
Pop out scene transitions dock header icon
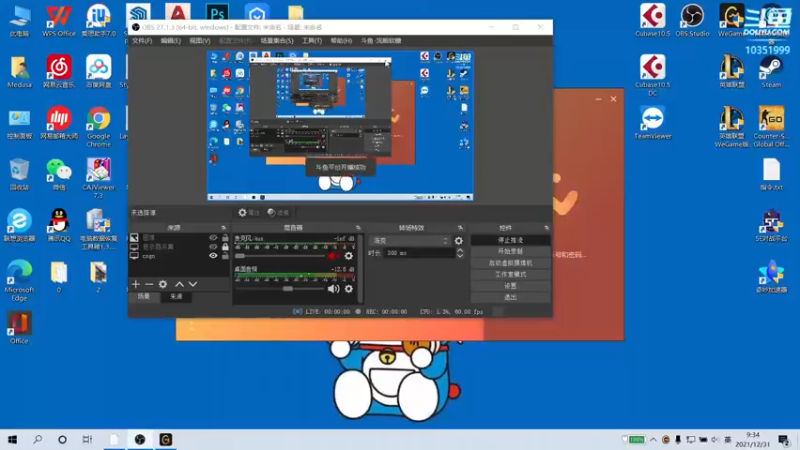[460, 228]
